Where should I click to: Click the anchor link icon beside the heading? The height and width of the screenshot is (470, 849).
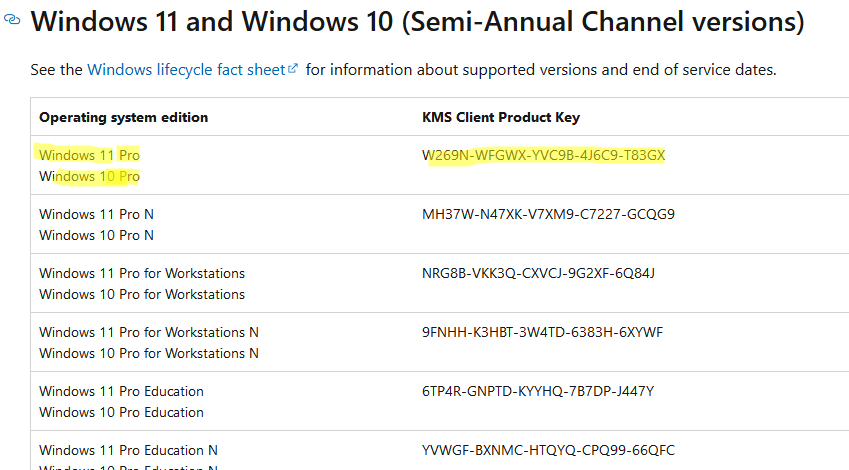[x=12, y=20]
